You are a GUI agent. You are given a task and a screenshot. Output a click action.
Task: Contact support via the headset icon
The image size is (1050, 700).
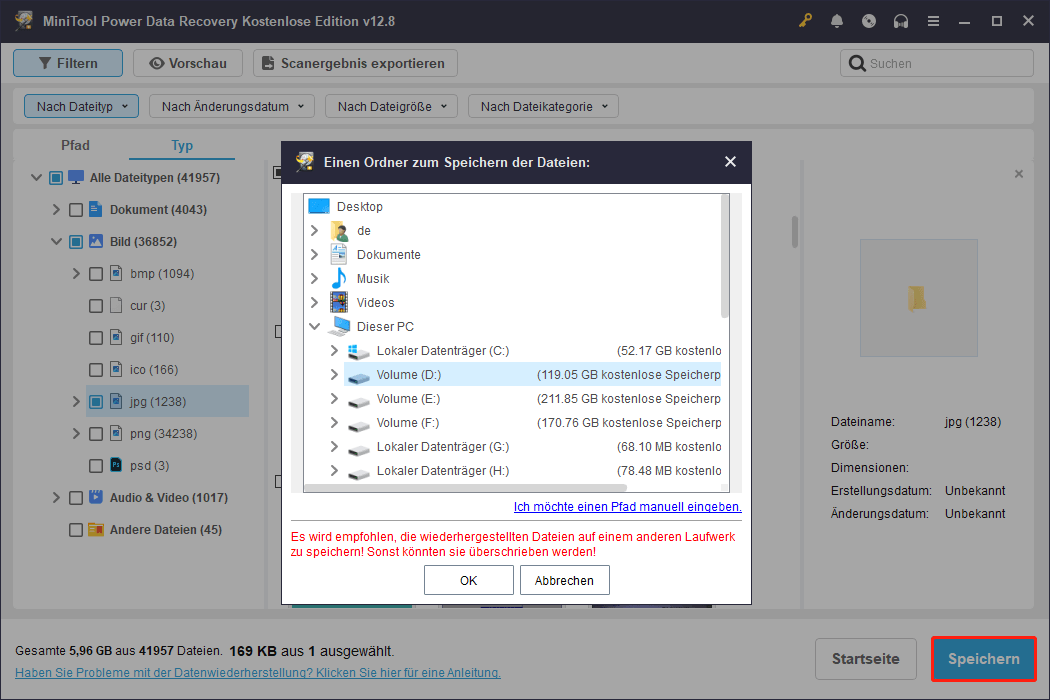coord(901,20)
